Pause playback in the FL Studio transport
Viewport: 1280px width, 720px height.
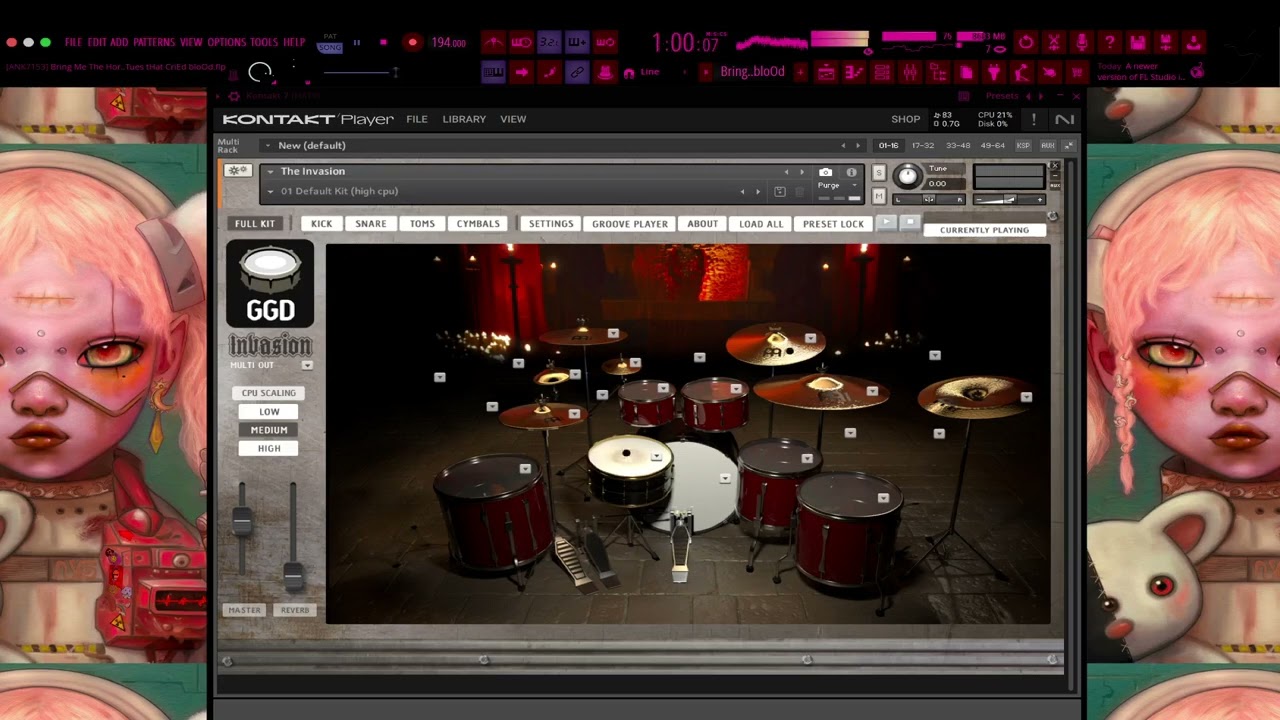pyautogui.click(x=357, y=42)
